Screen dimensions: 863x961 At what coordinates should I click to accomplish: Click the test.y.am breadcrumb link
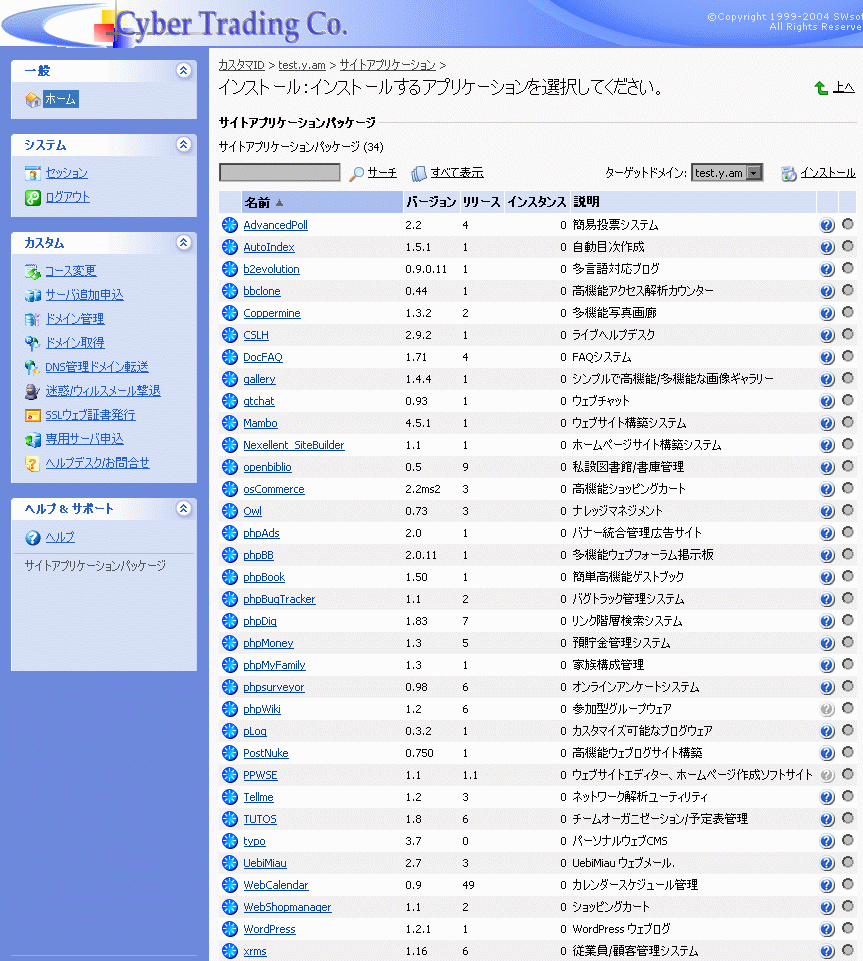(x=302, y=65)
